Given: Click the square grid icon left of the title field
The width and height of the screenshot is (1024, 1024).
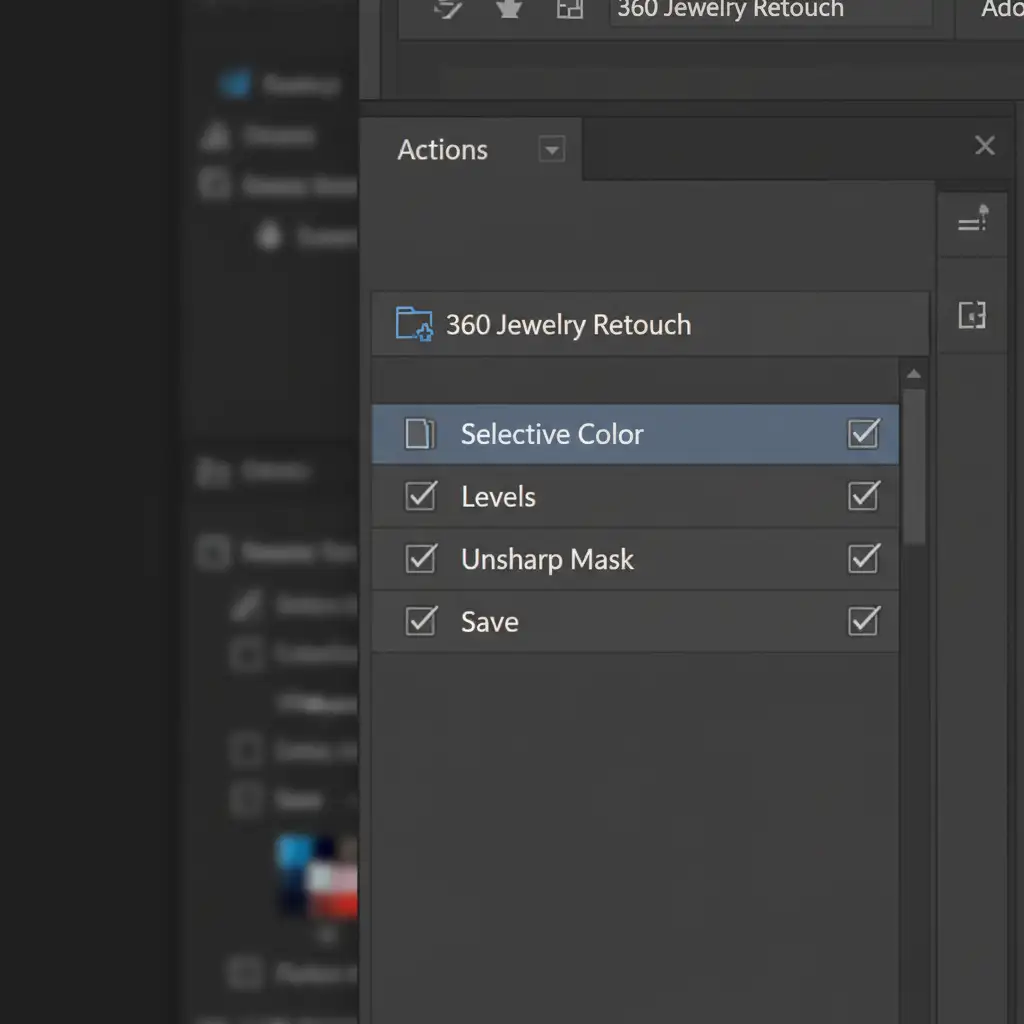Looking at the screenshot, I should (x=569, y=9).
